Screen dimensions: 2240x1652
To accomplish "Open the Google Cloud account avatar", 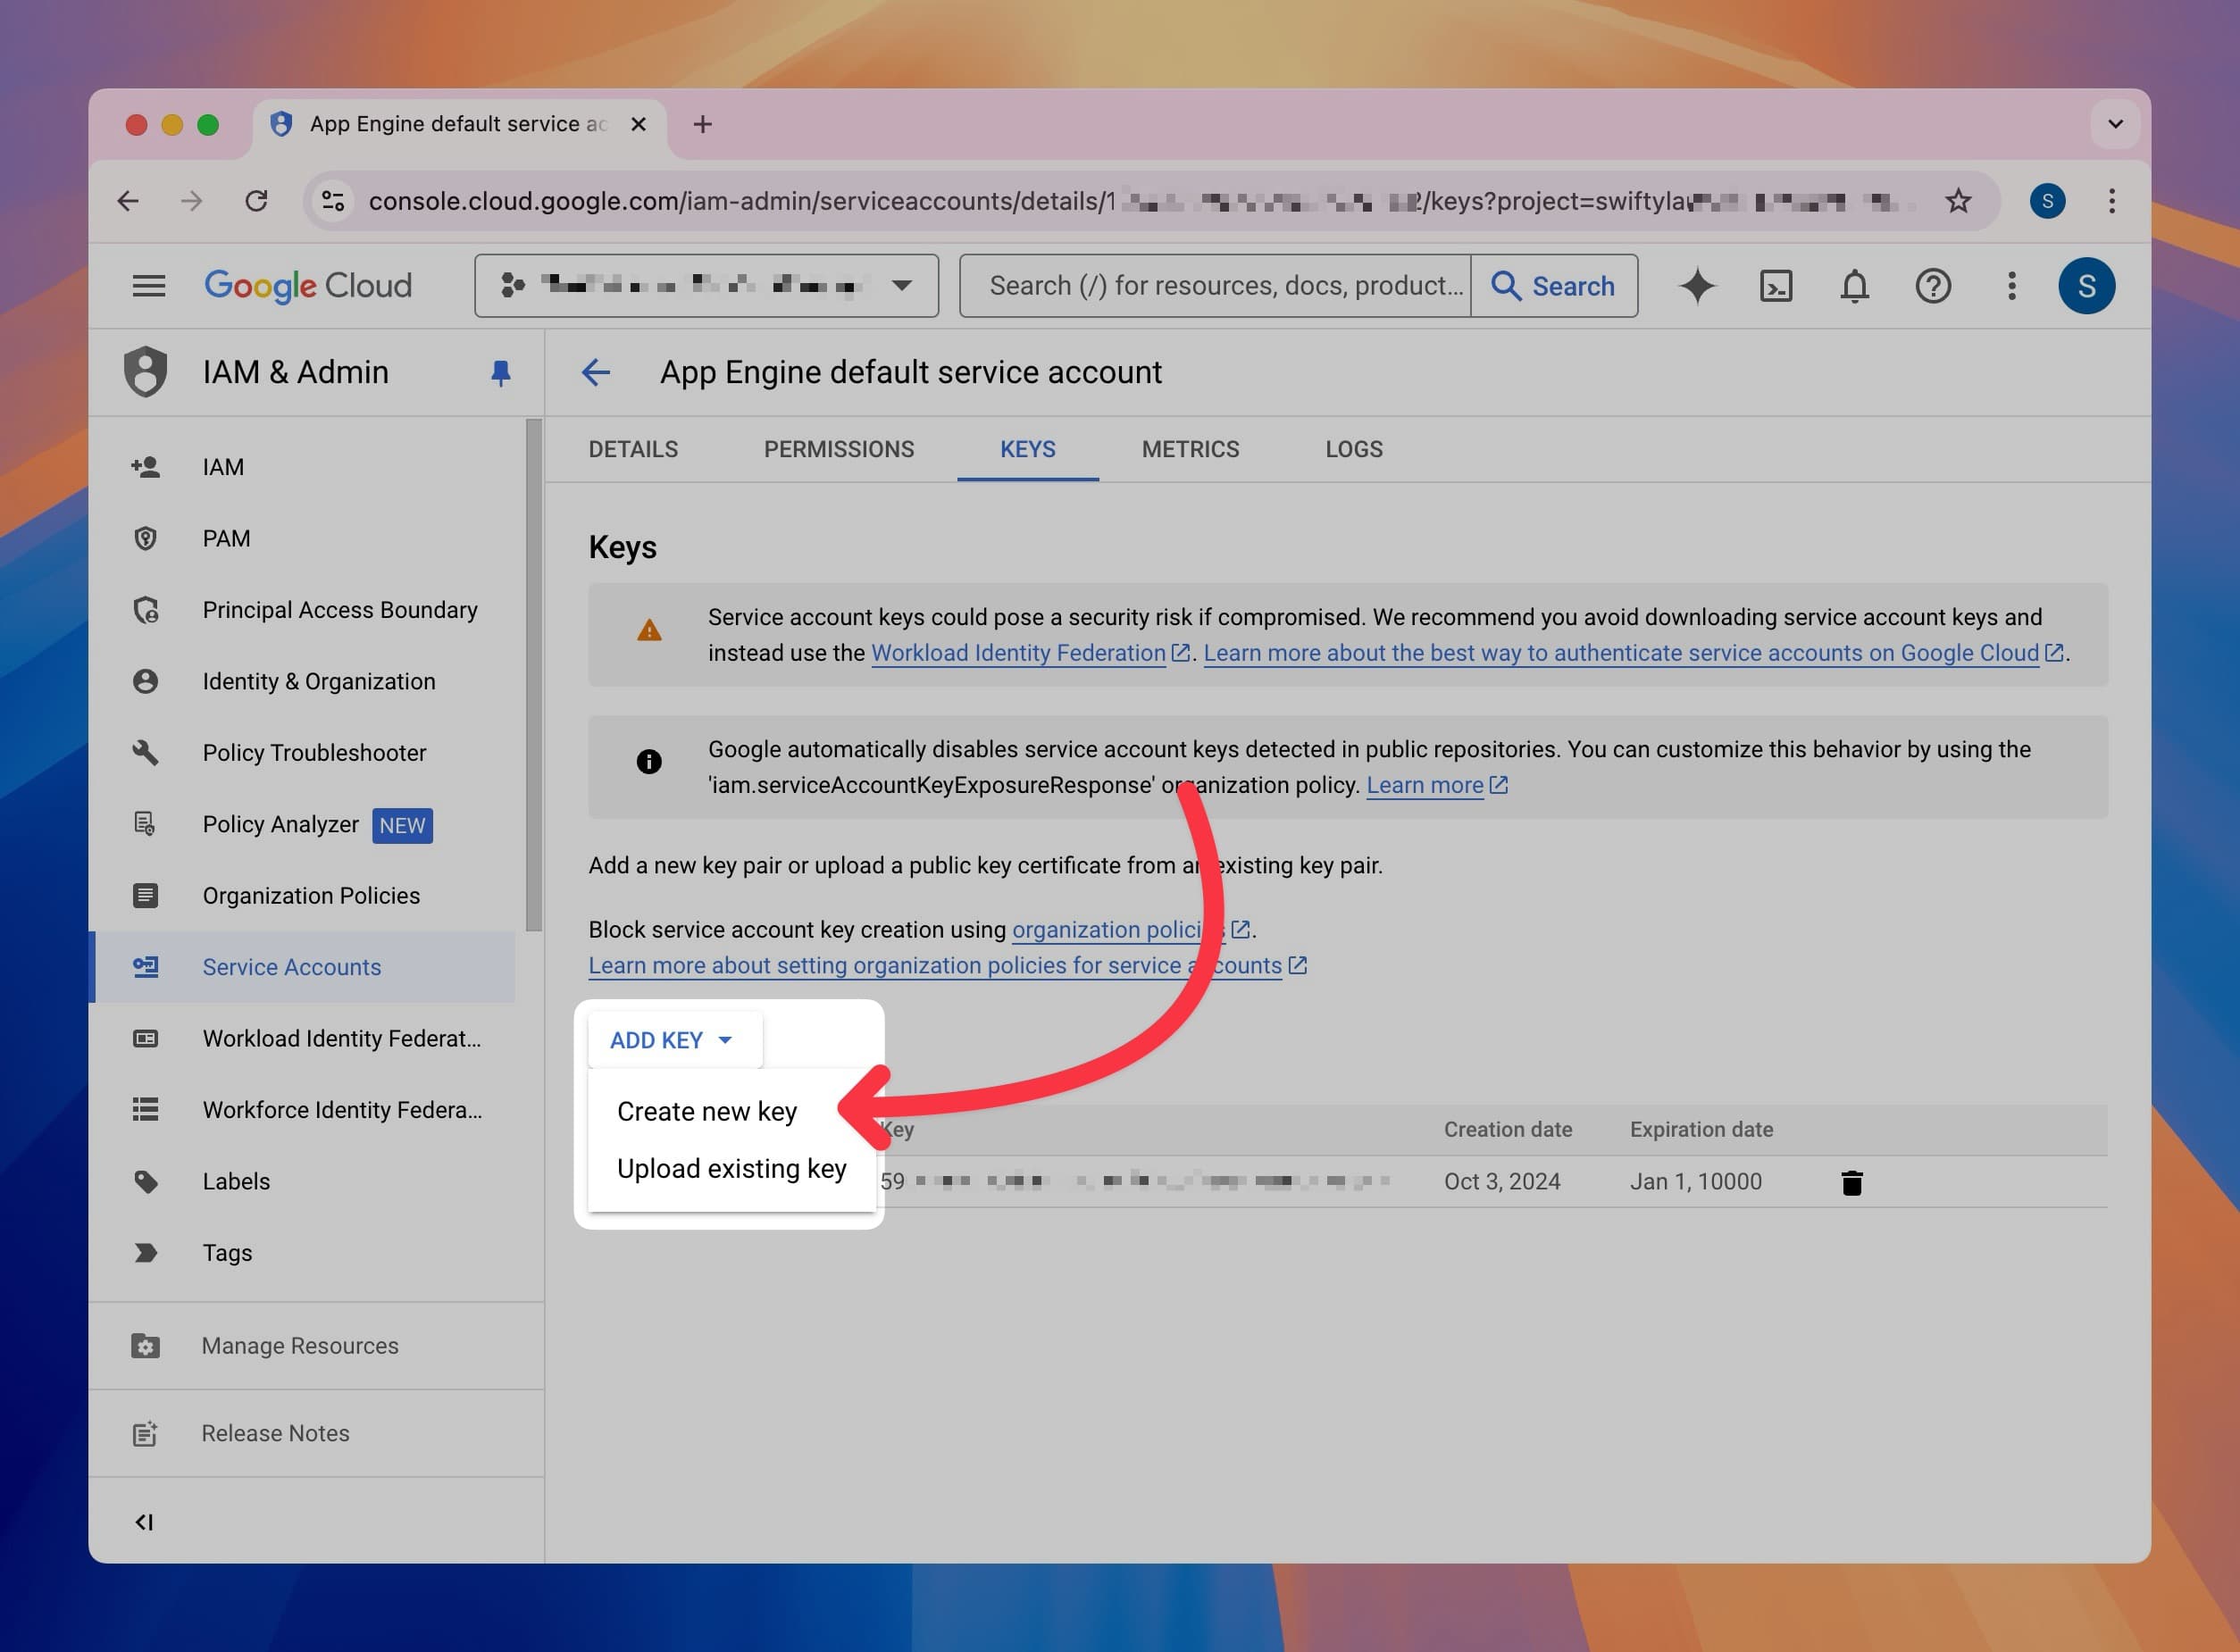I will point(2087,286).
